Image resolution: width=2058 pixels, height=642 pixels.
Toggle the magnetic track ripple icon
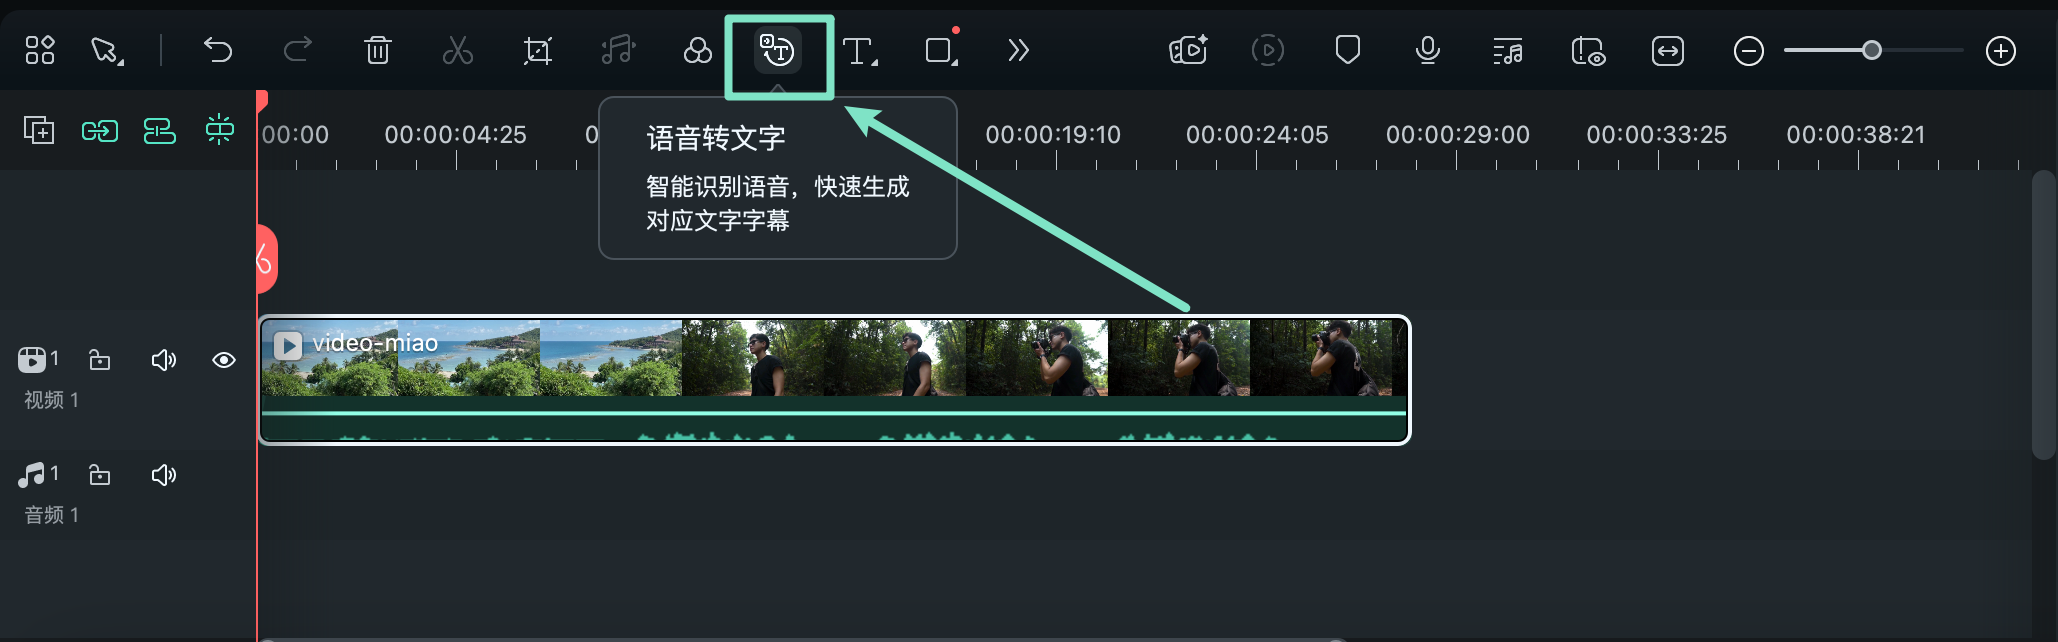[160, 130]
